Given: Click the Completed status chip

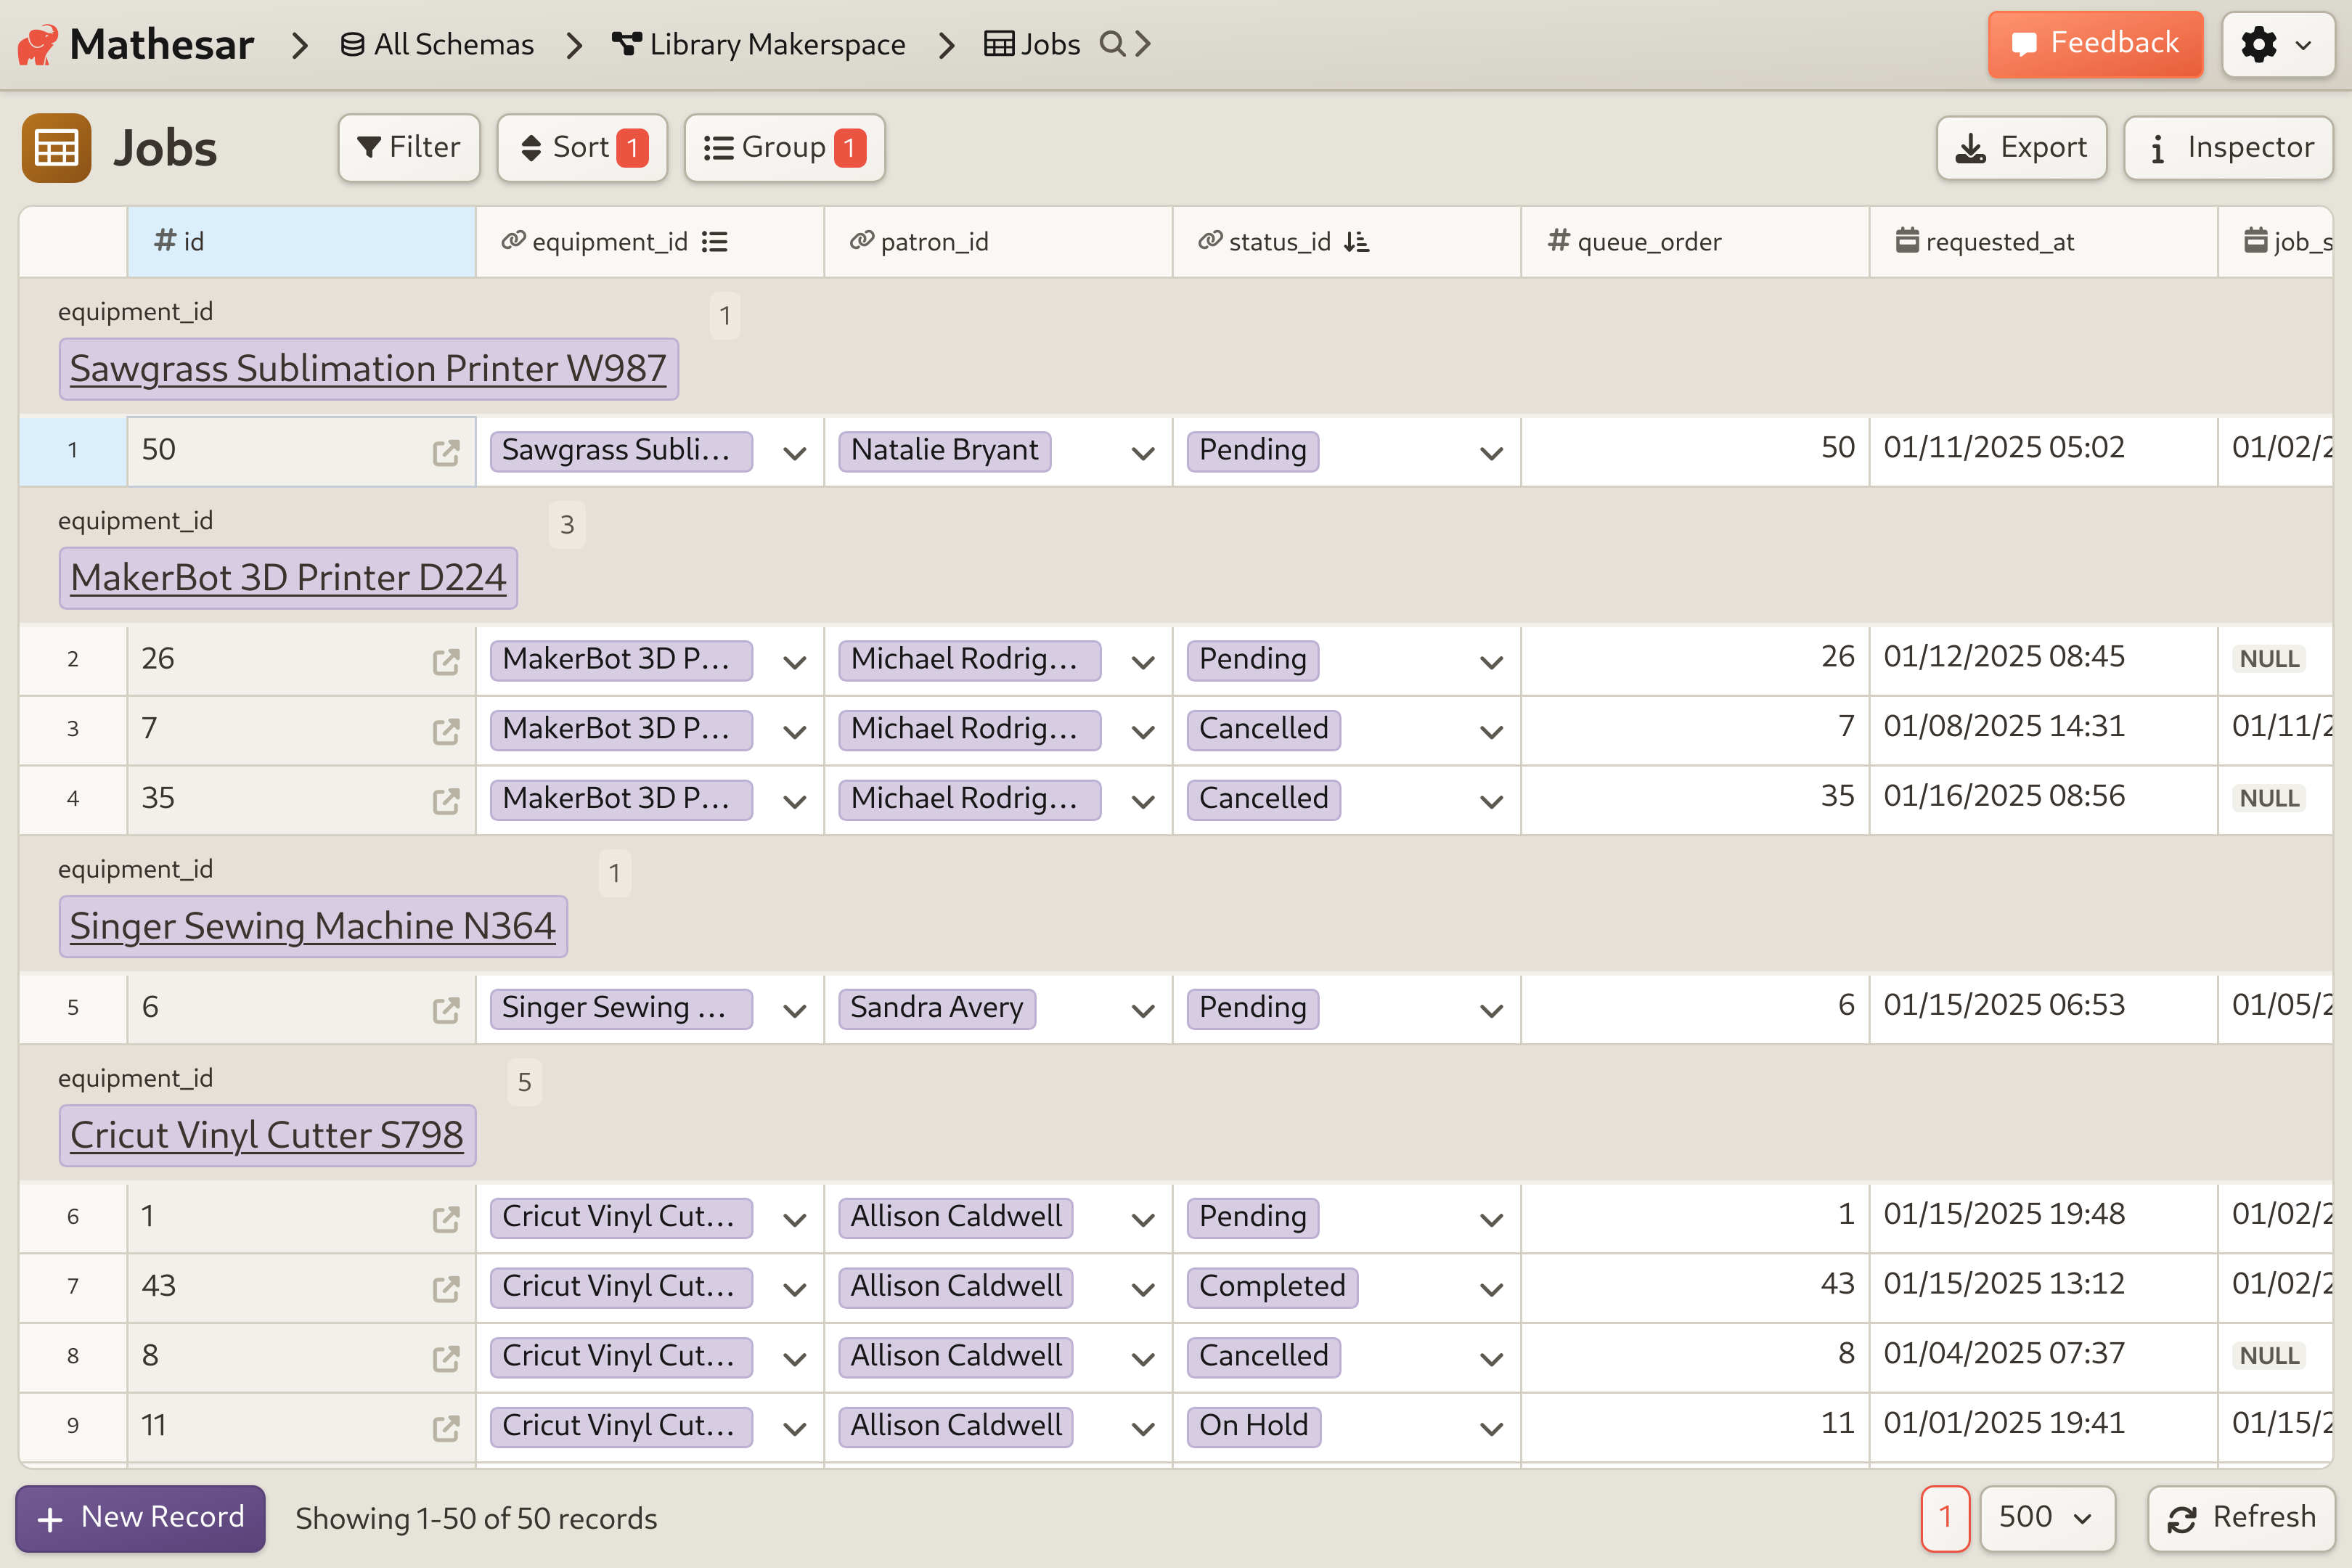Looking at the screenshot, I should tap(1272, 1287).
